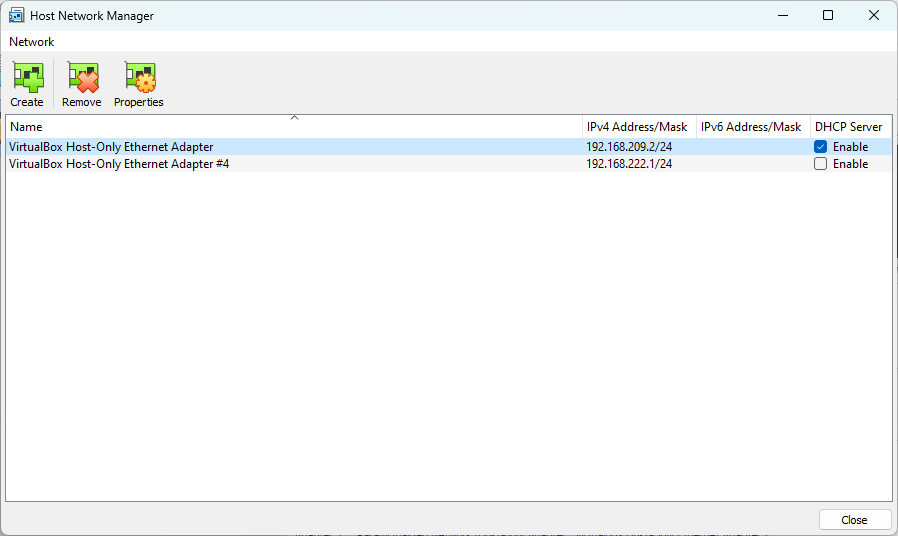The width and height of the screenshot is (898, 536).
Task: Disable DHCP for first Host-Only Adapter
Action: pyautogui.click(x=820, y=147)
